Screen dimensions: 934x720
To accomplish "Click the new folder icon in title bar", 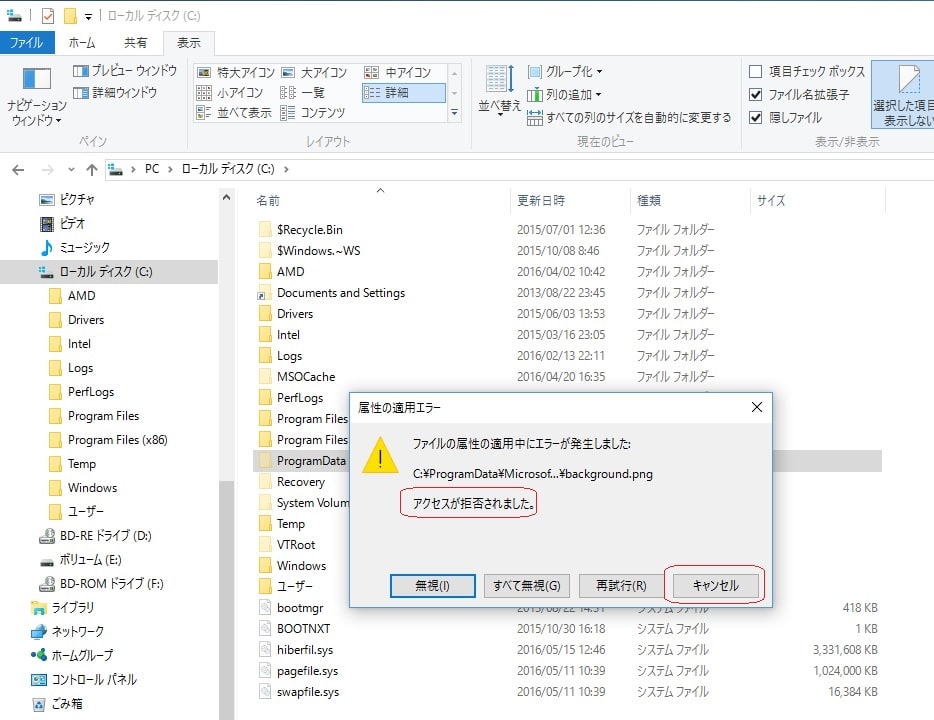I will click(x=68, y=14).
